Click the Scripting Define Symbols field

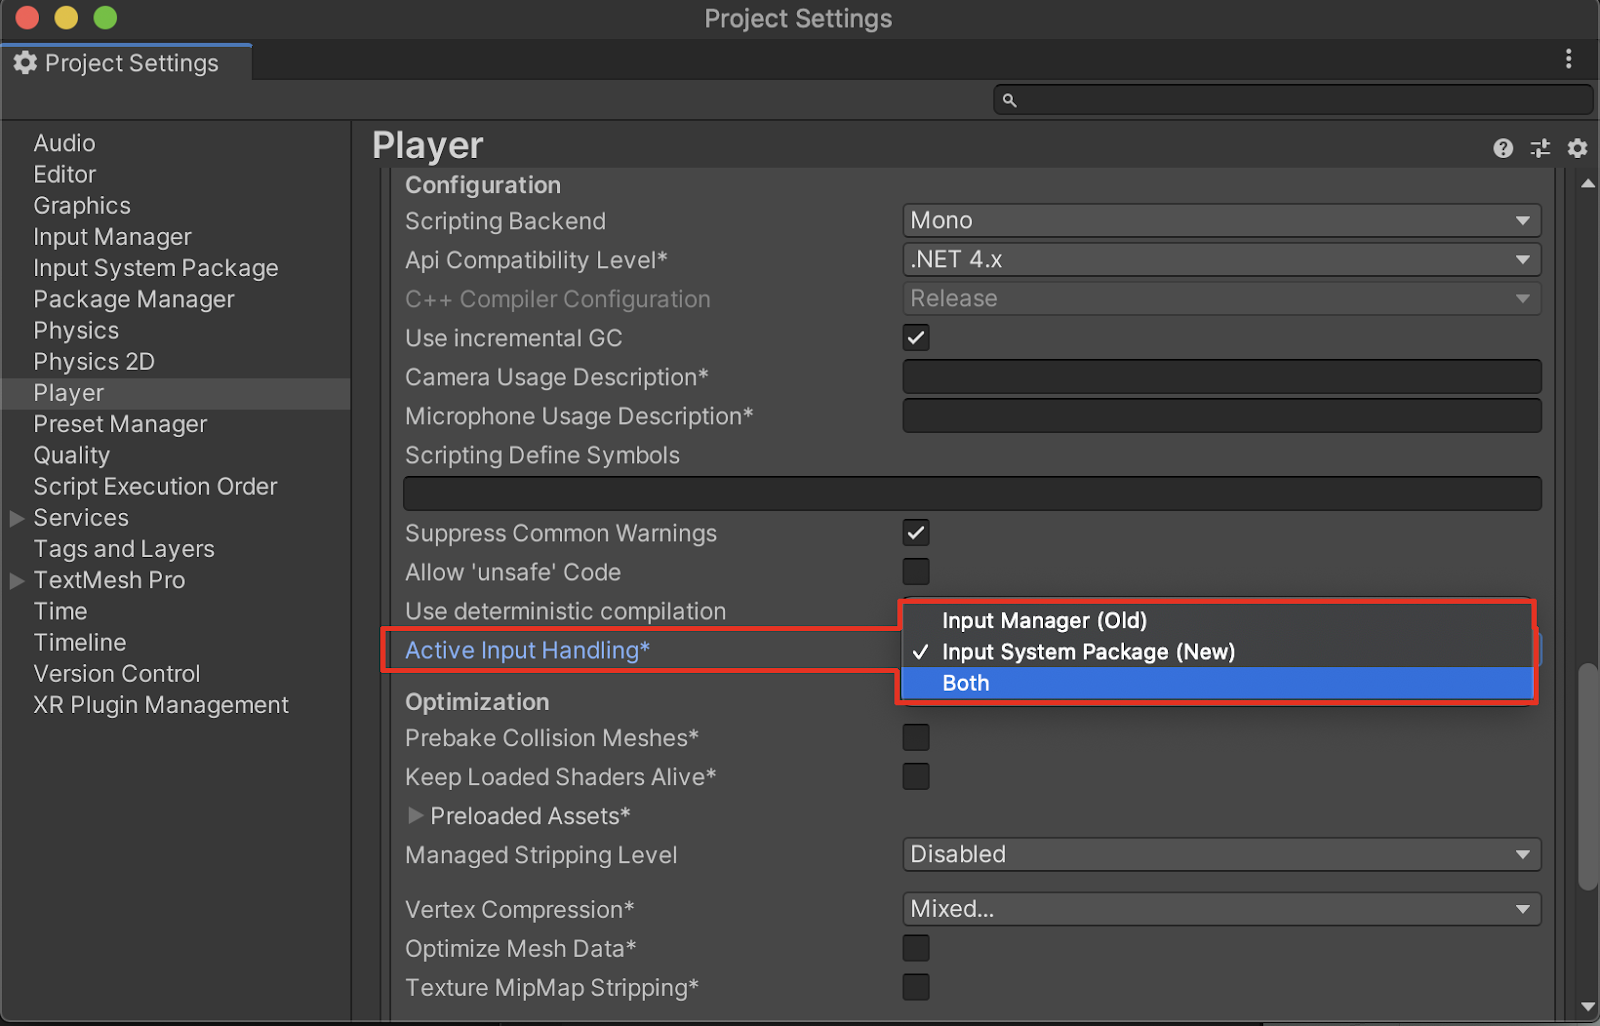tap(971, 494)
